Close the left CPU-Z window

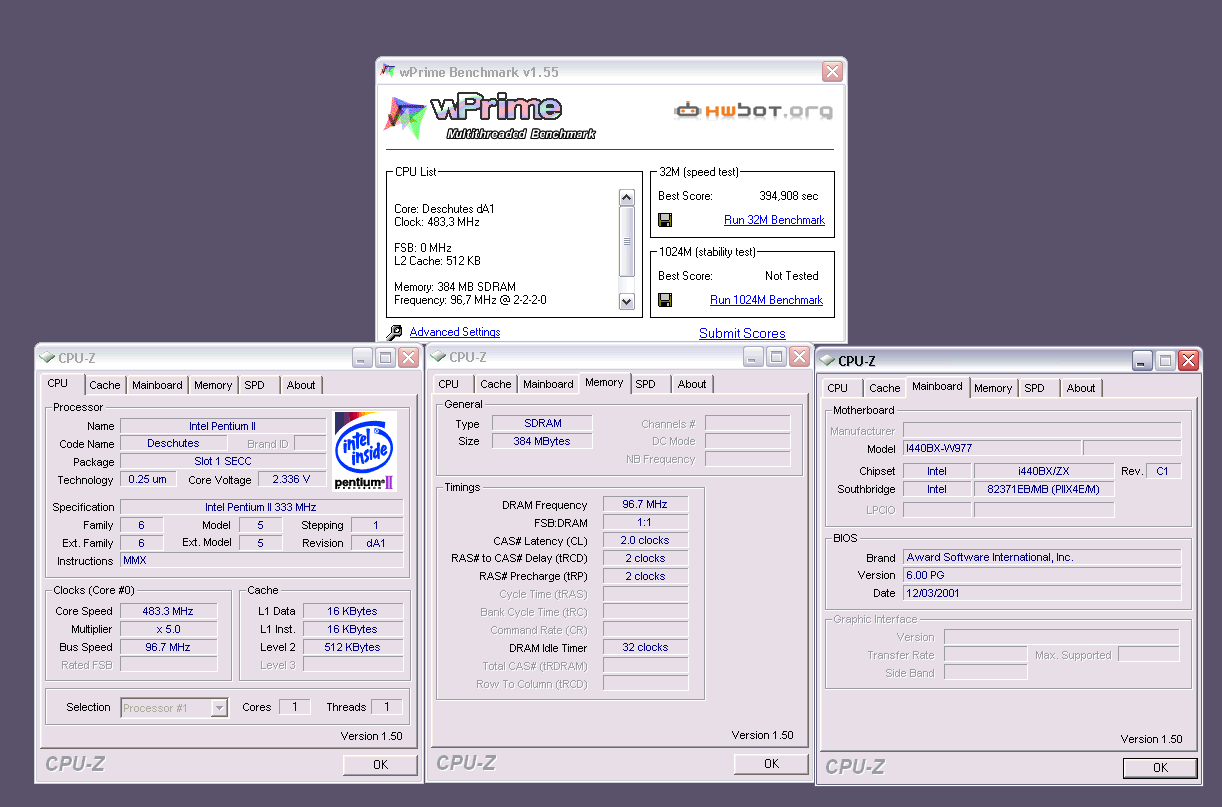point(409,357)
